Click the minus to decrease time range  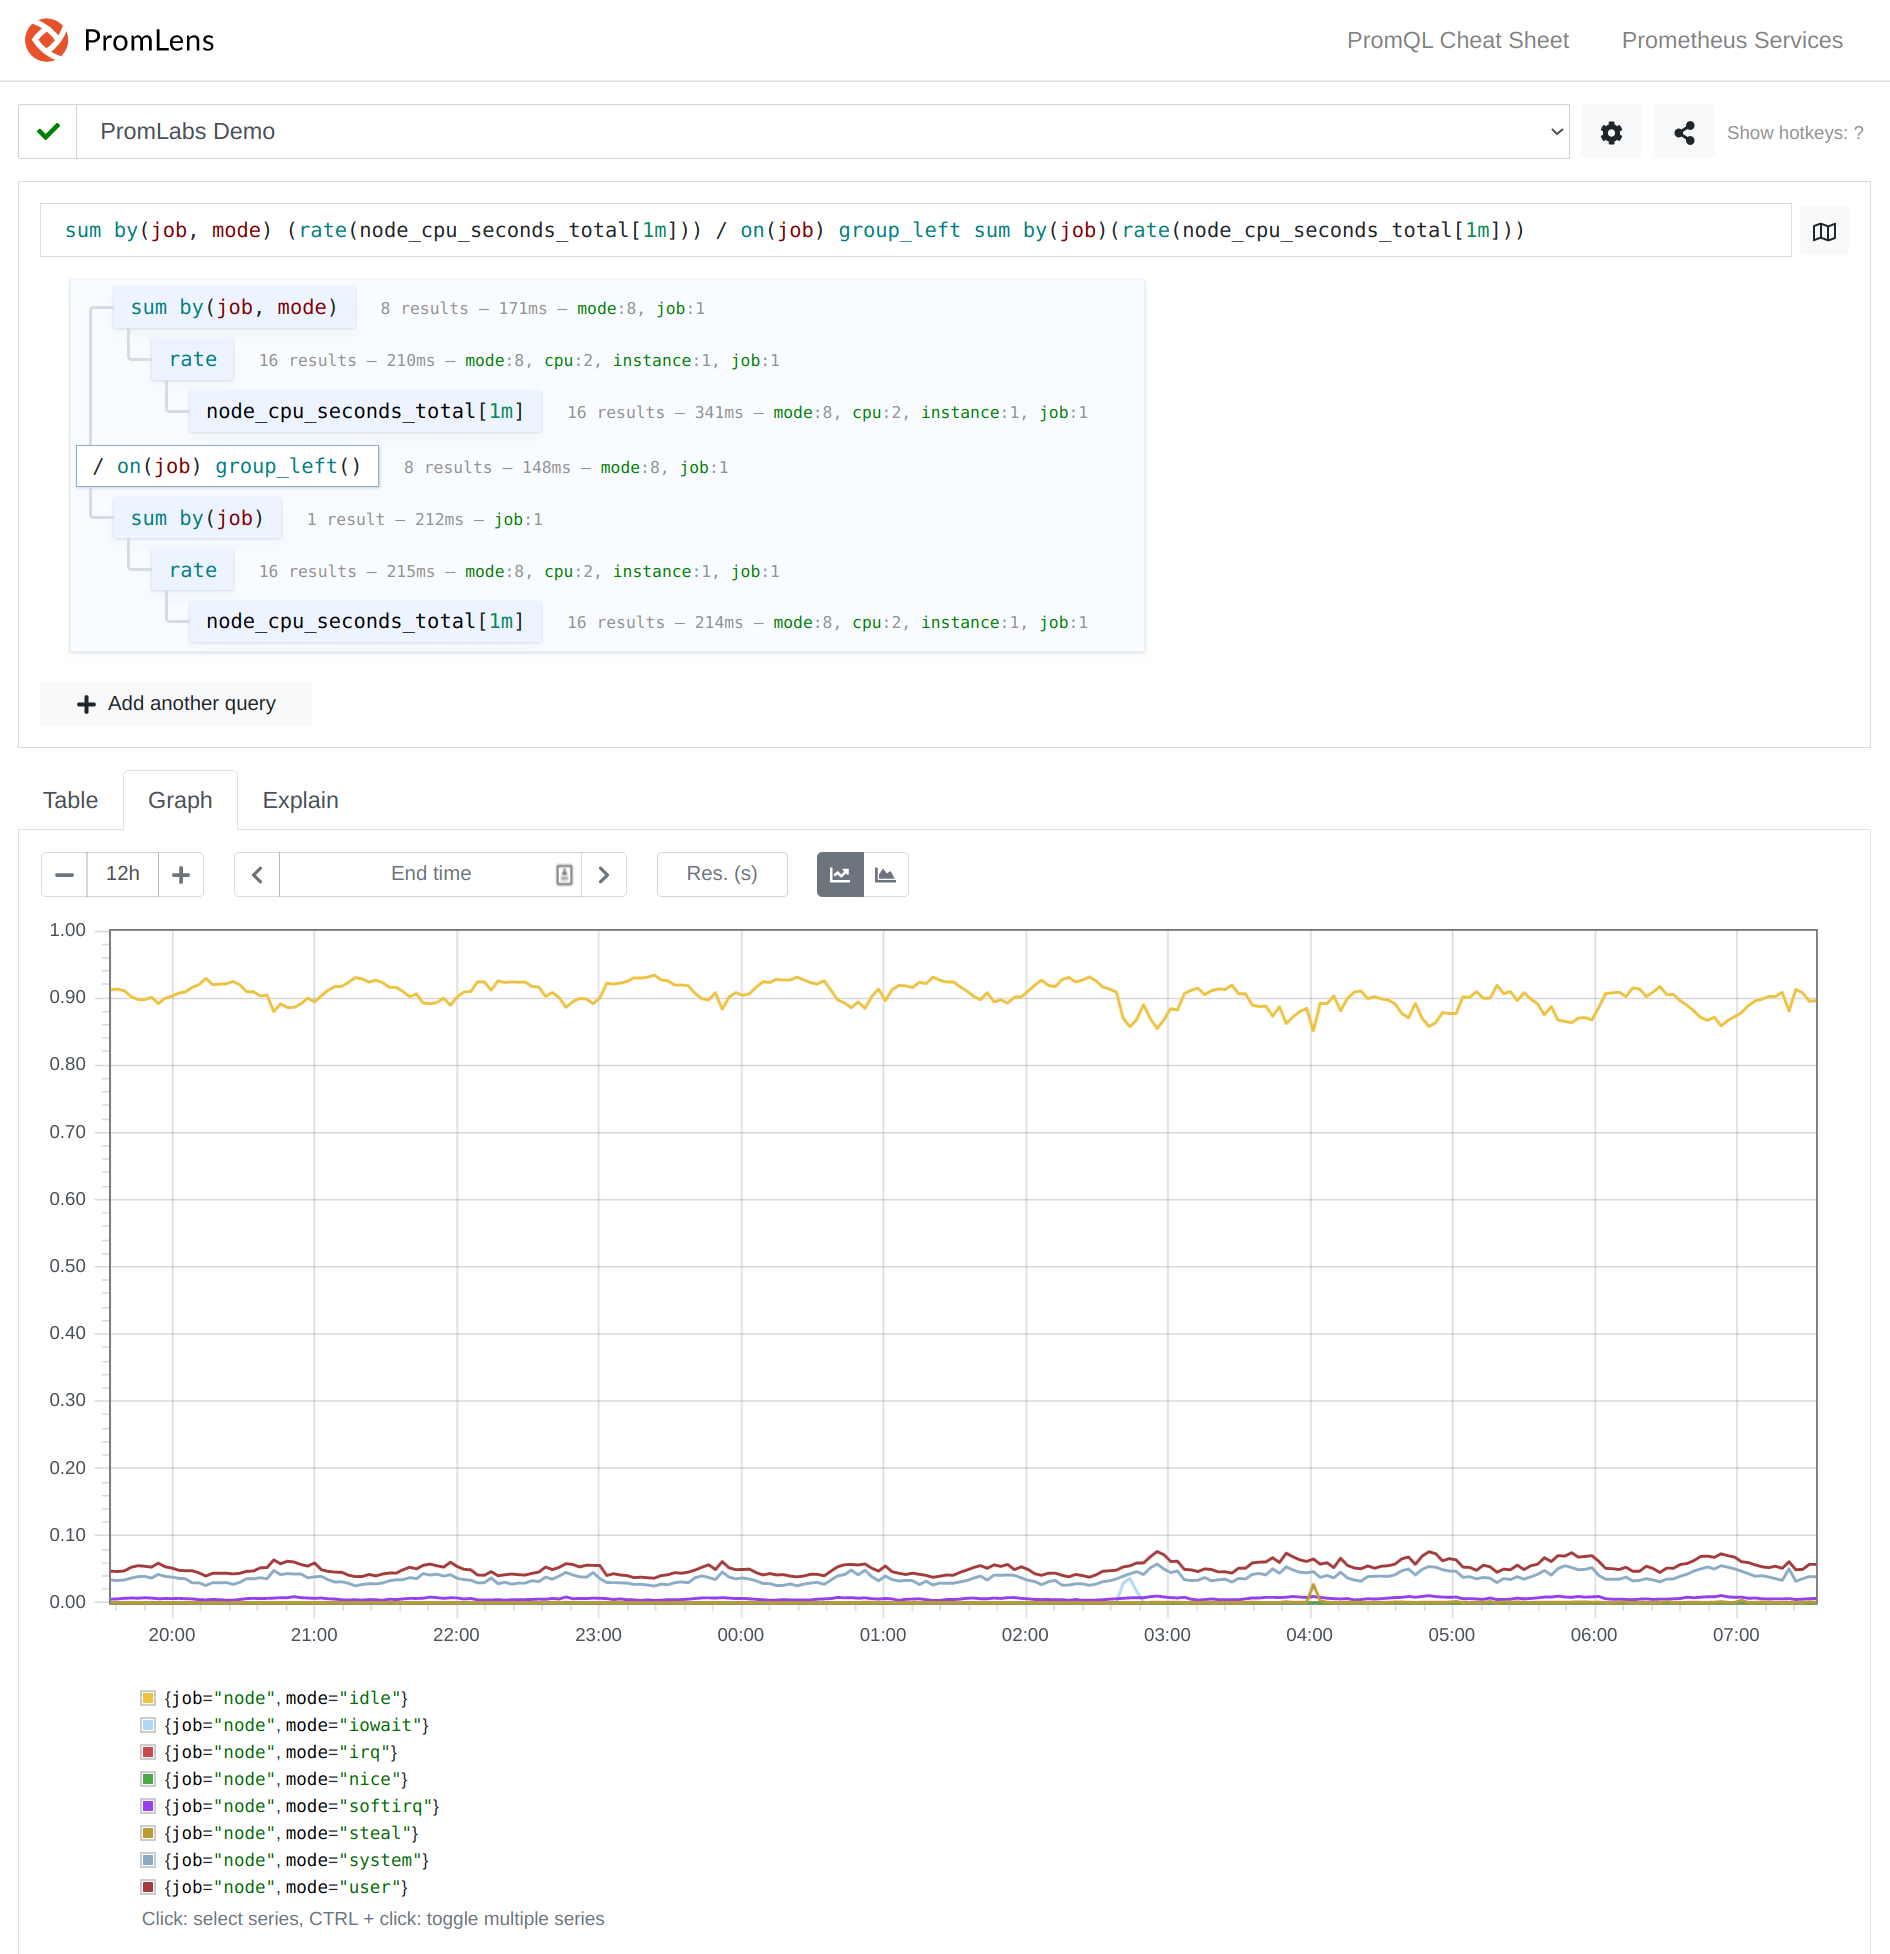(64, 873)
